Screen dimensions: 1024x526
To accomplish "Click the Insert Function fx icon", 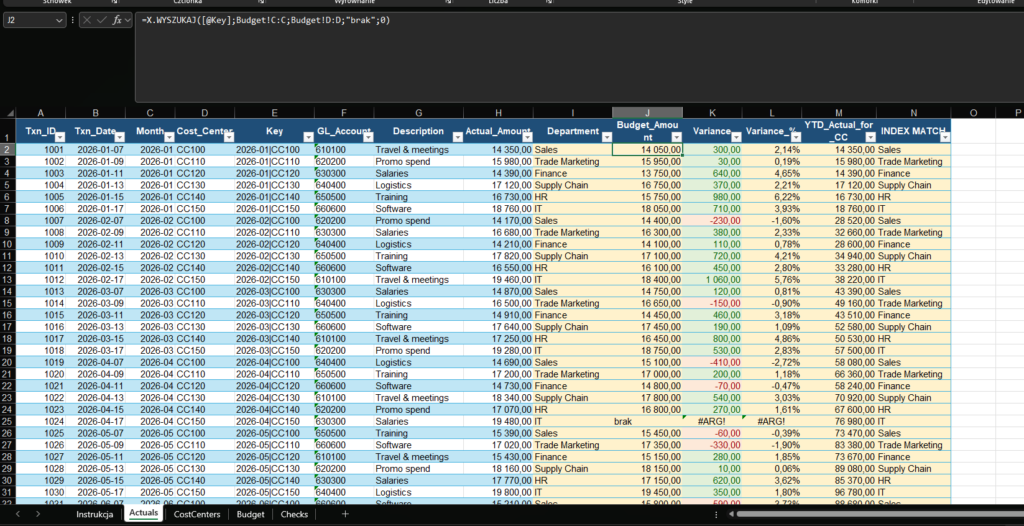I will pyautogui.click(x=117, y=20).
